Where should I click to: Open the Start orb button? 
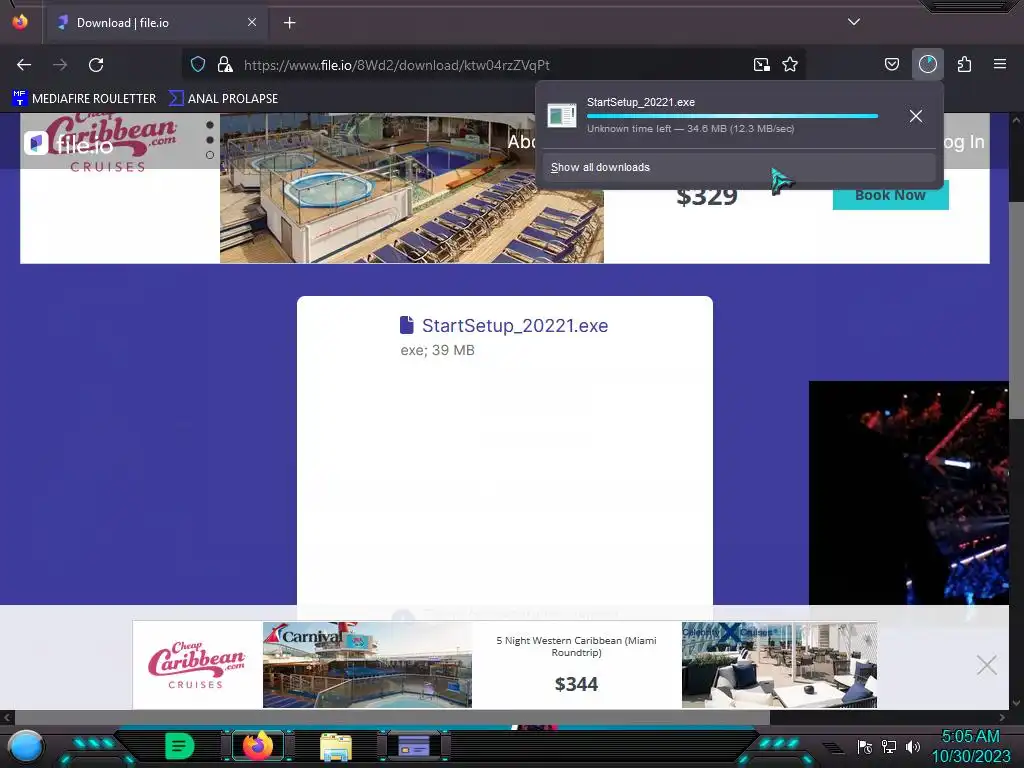coord(26,746)
